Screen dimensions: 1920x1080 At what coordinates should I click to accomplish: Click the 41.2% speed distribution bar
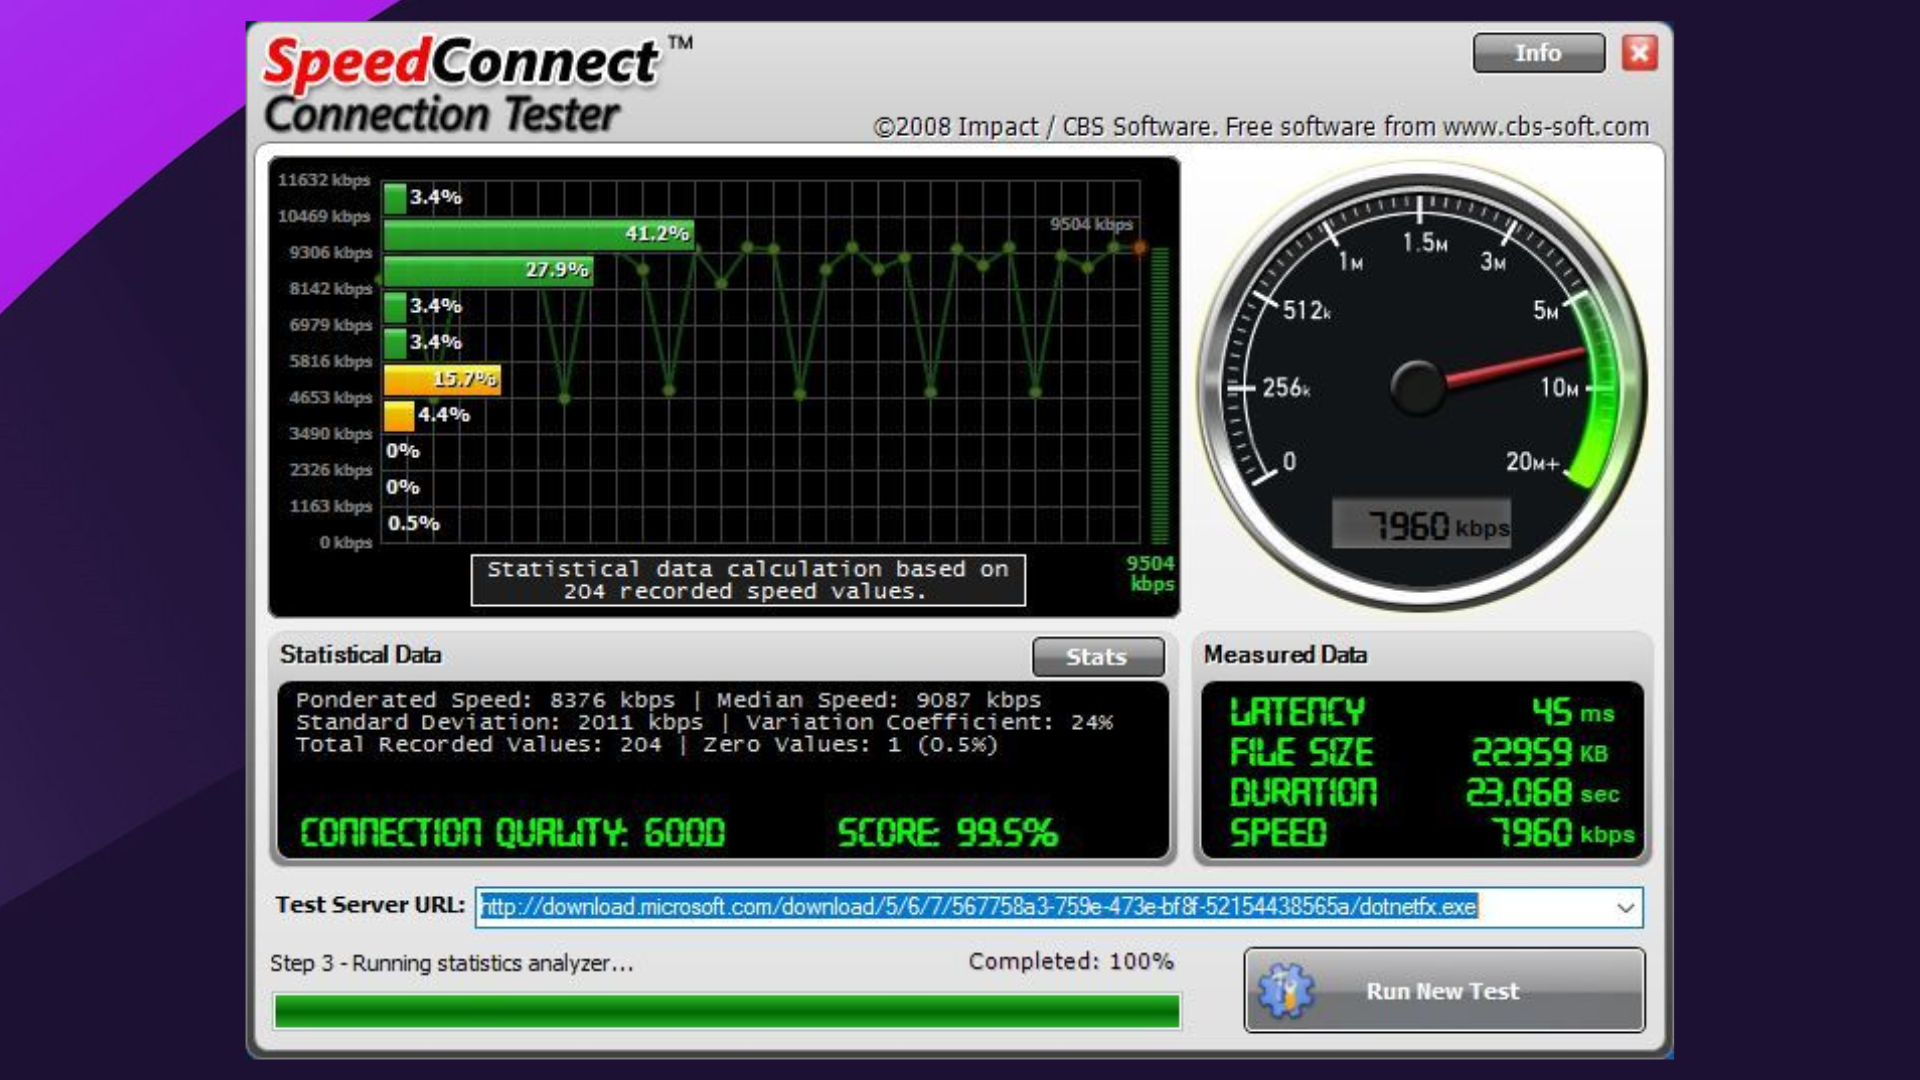click(539, 234)
